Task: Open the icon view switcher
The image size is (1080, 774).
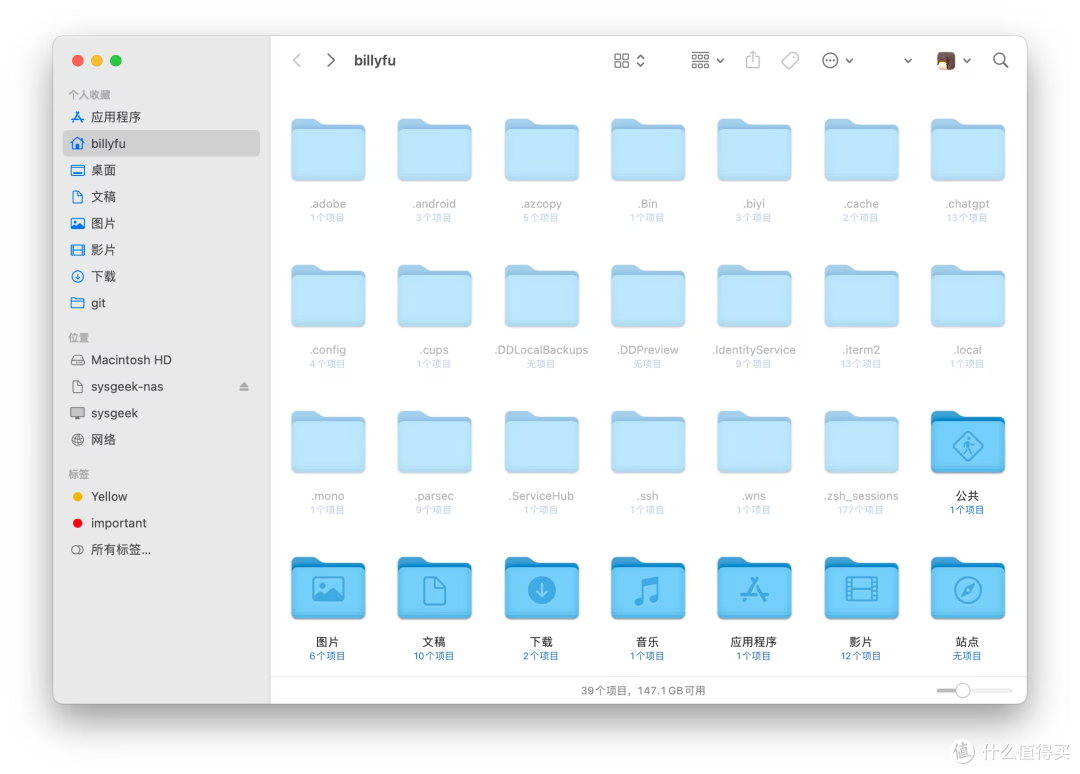Action: pyautogui.click(x=629, y=61)
